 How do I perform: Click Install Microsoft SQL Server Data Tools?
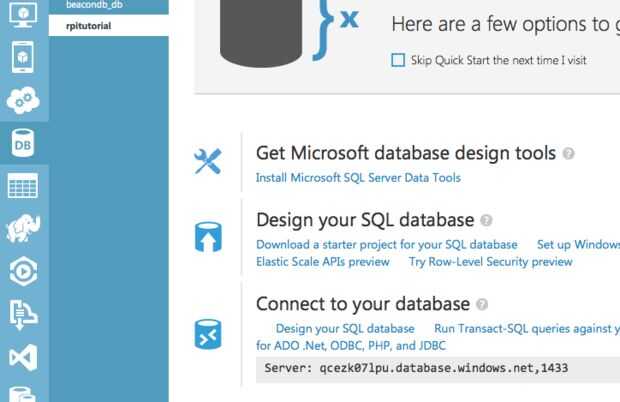(x=359, y=178)
